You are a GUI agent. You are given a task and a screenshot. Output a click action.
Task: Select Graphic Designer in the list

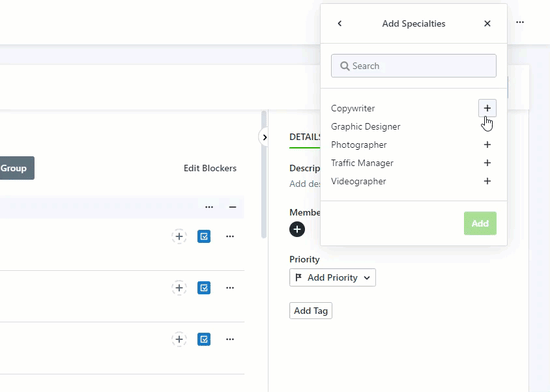pos(365,127)
